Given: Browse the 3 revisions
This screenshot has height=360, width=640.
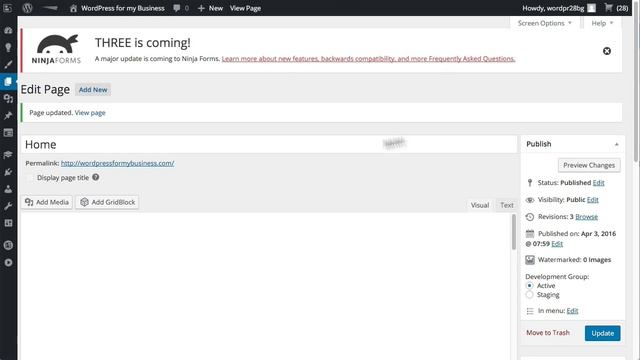Looking at the screenshot, I should (587, 217).
